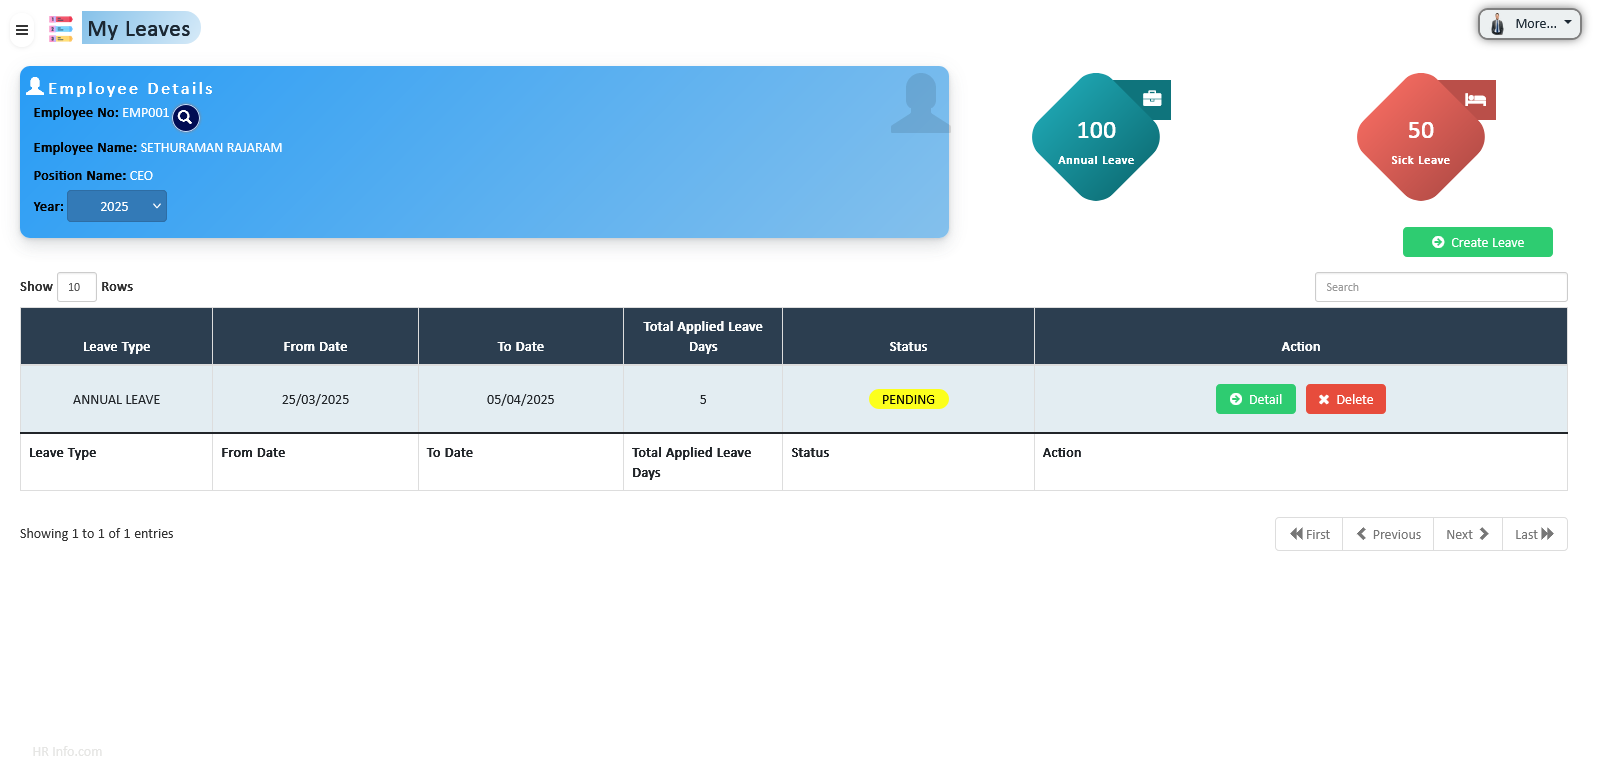Jump to the Last page
The height and width of the screenshot is (775, 1600).
click(x=1534, y=534)
